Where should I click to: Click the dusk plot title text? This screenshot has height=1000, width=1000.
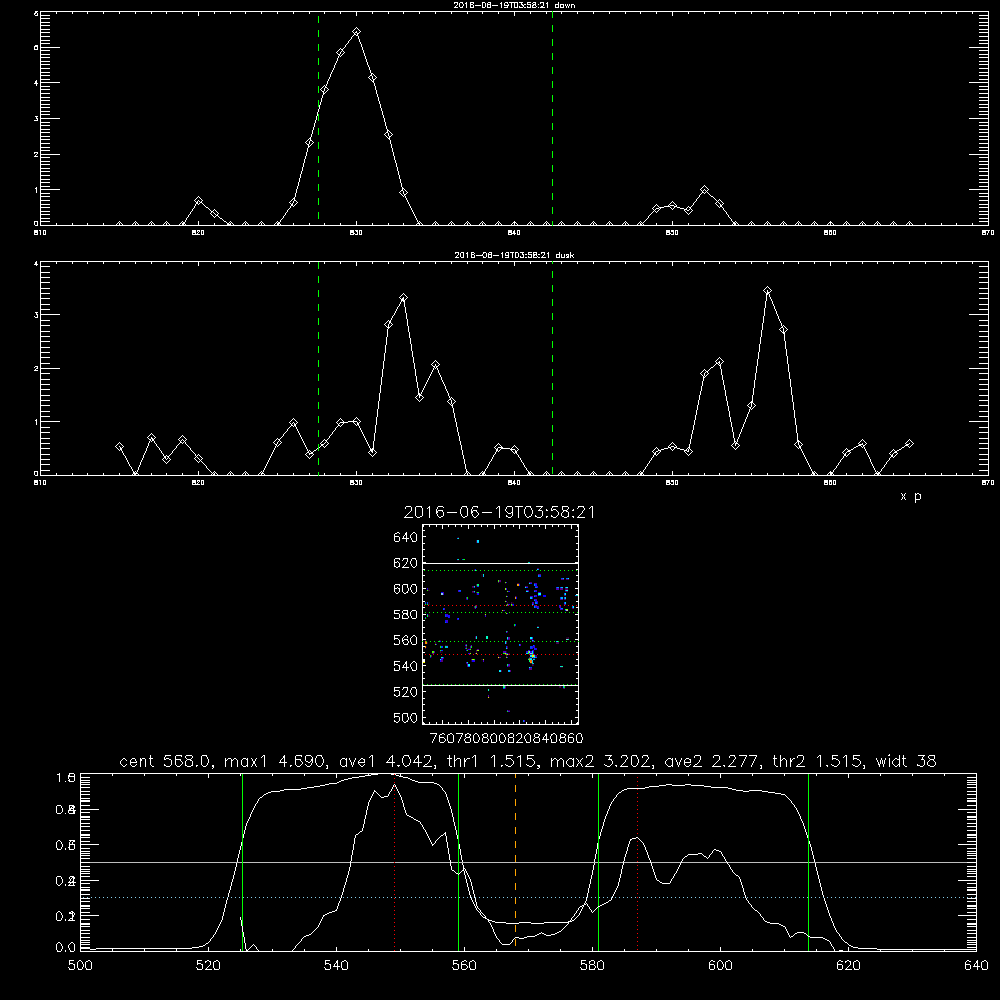(x=514, y=255)
